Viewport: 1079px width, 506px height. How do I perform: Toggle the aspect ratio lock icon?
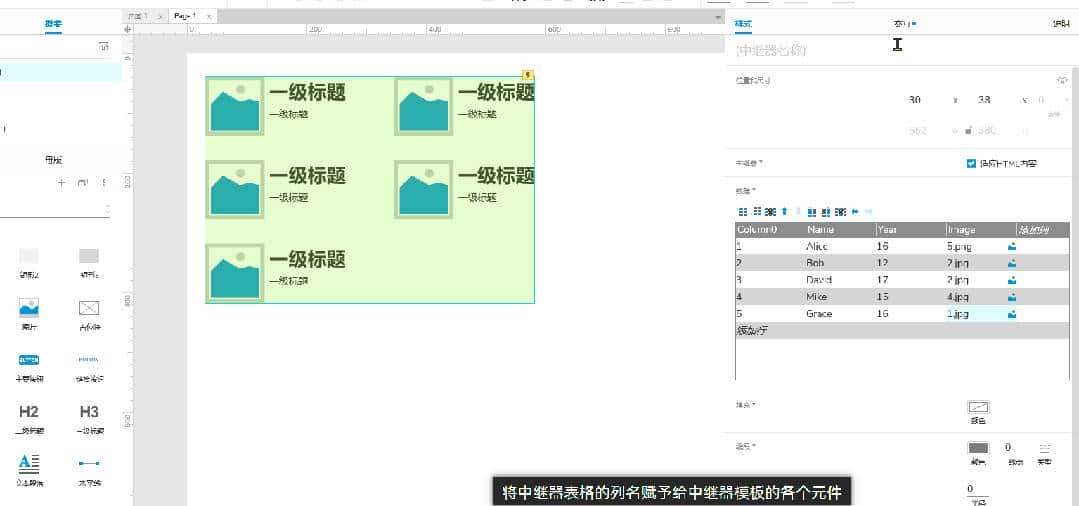tap(969, 129)
